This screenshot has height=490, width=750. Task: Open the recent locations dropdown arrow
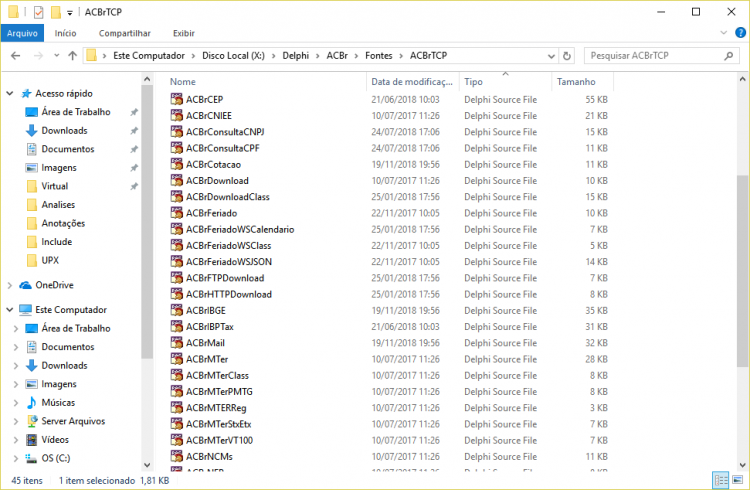click(x=56, y=56)
